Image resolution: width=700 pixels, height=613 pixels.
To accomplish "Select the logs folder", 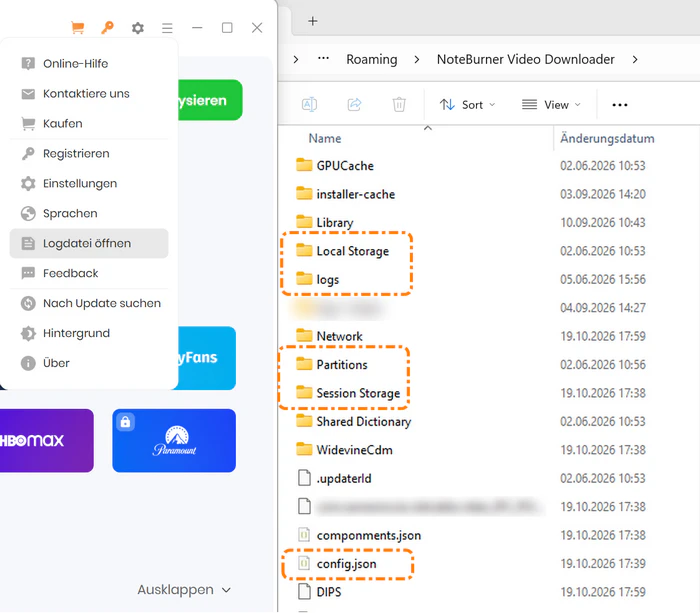I will tap(328, 279).
